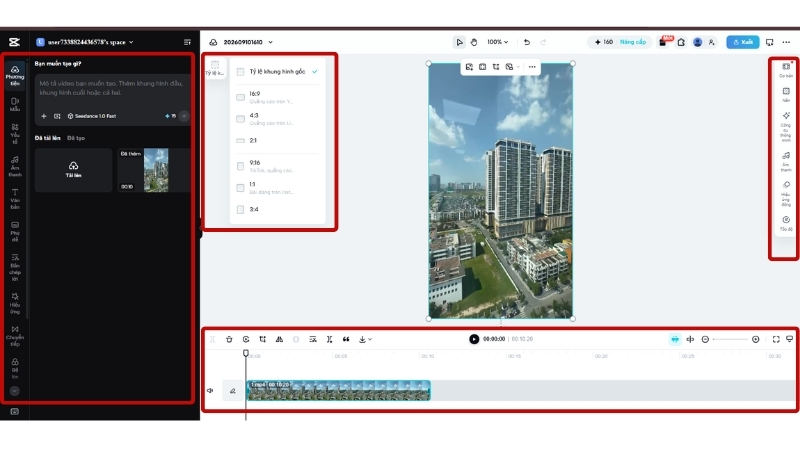This screenshot has width=800, height=450.
Task: Open the top-right three dots menu
Action: (x=786, y=42)
